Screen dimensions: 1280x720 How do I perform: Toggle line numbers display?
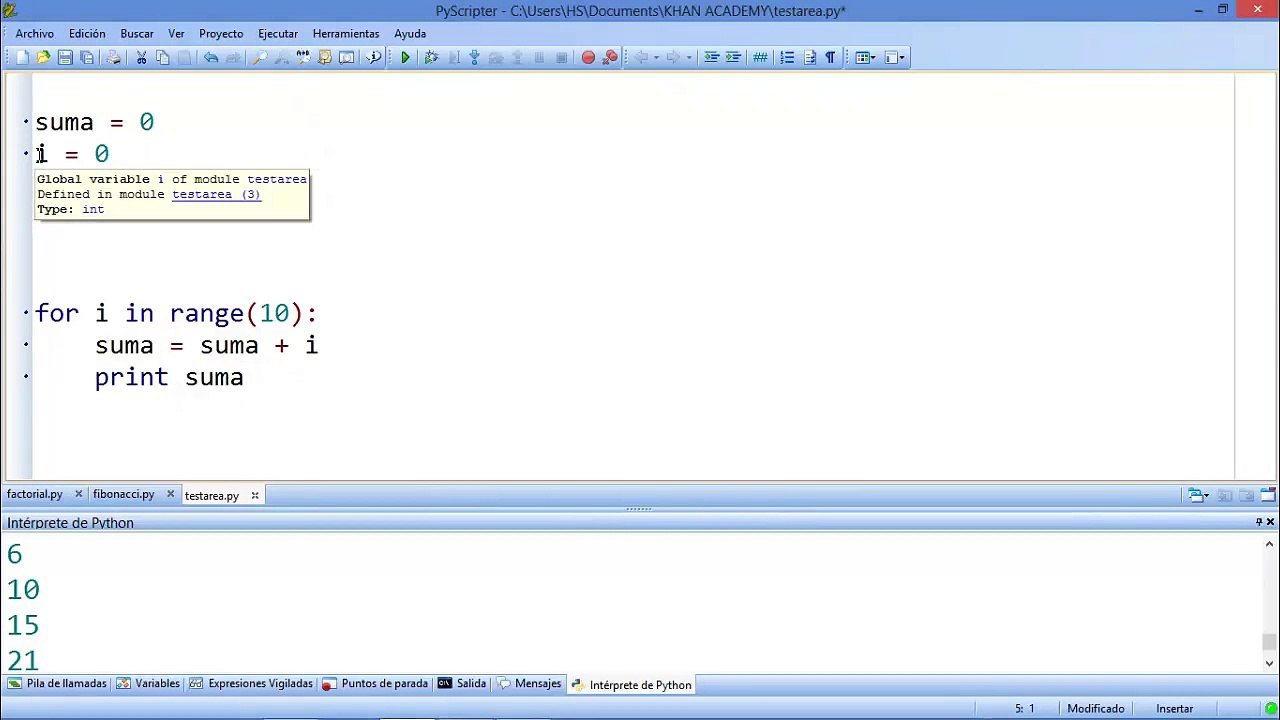(x=787, y=57)
